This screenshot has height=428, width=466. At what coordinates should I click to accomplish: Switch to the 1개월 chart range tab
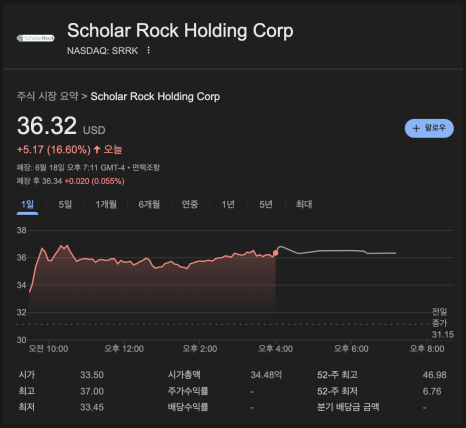(106, 204)
